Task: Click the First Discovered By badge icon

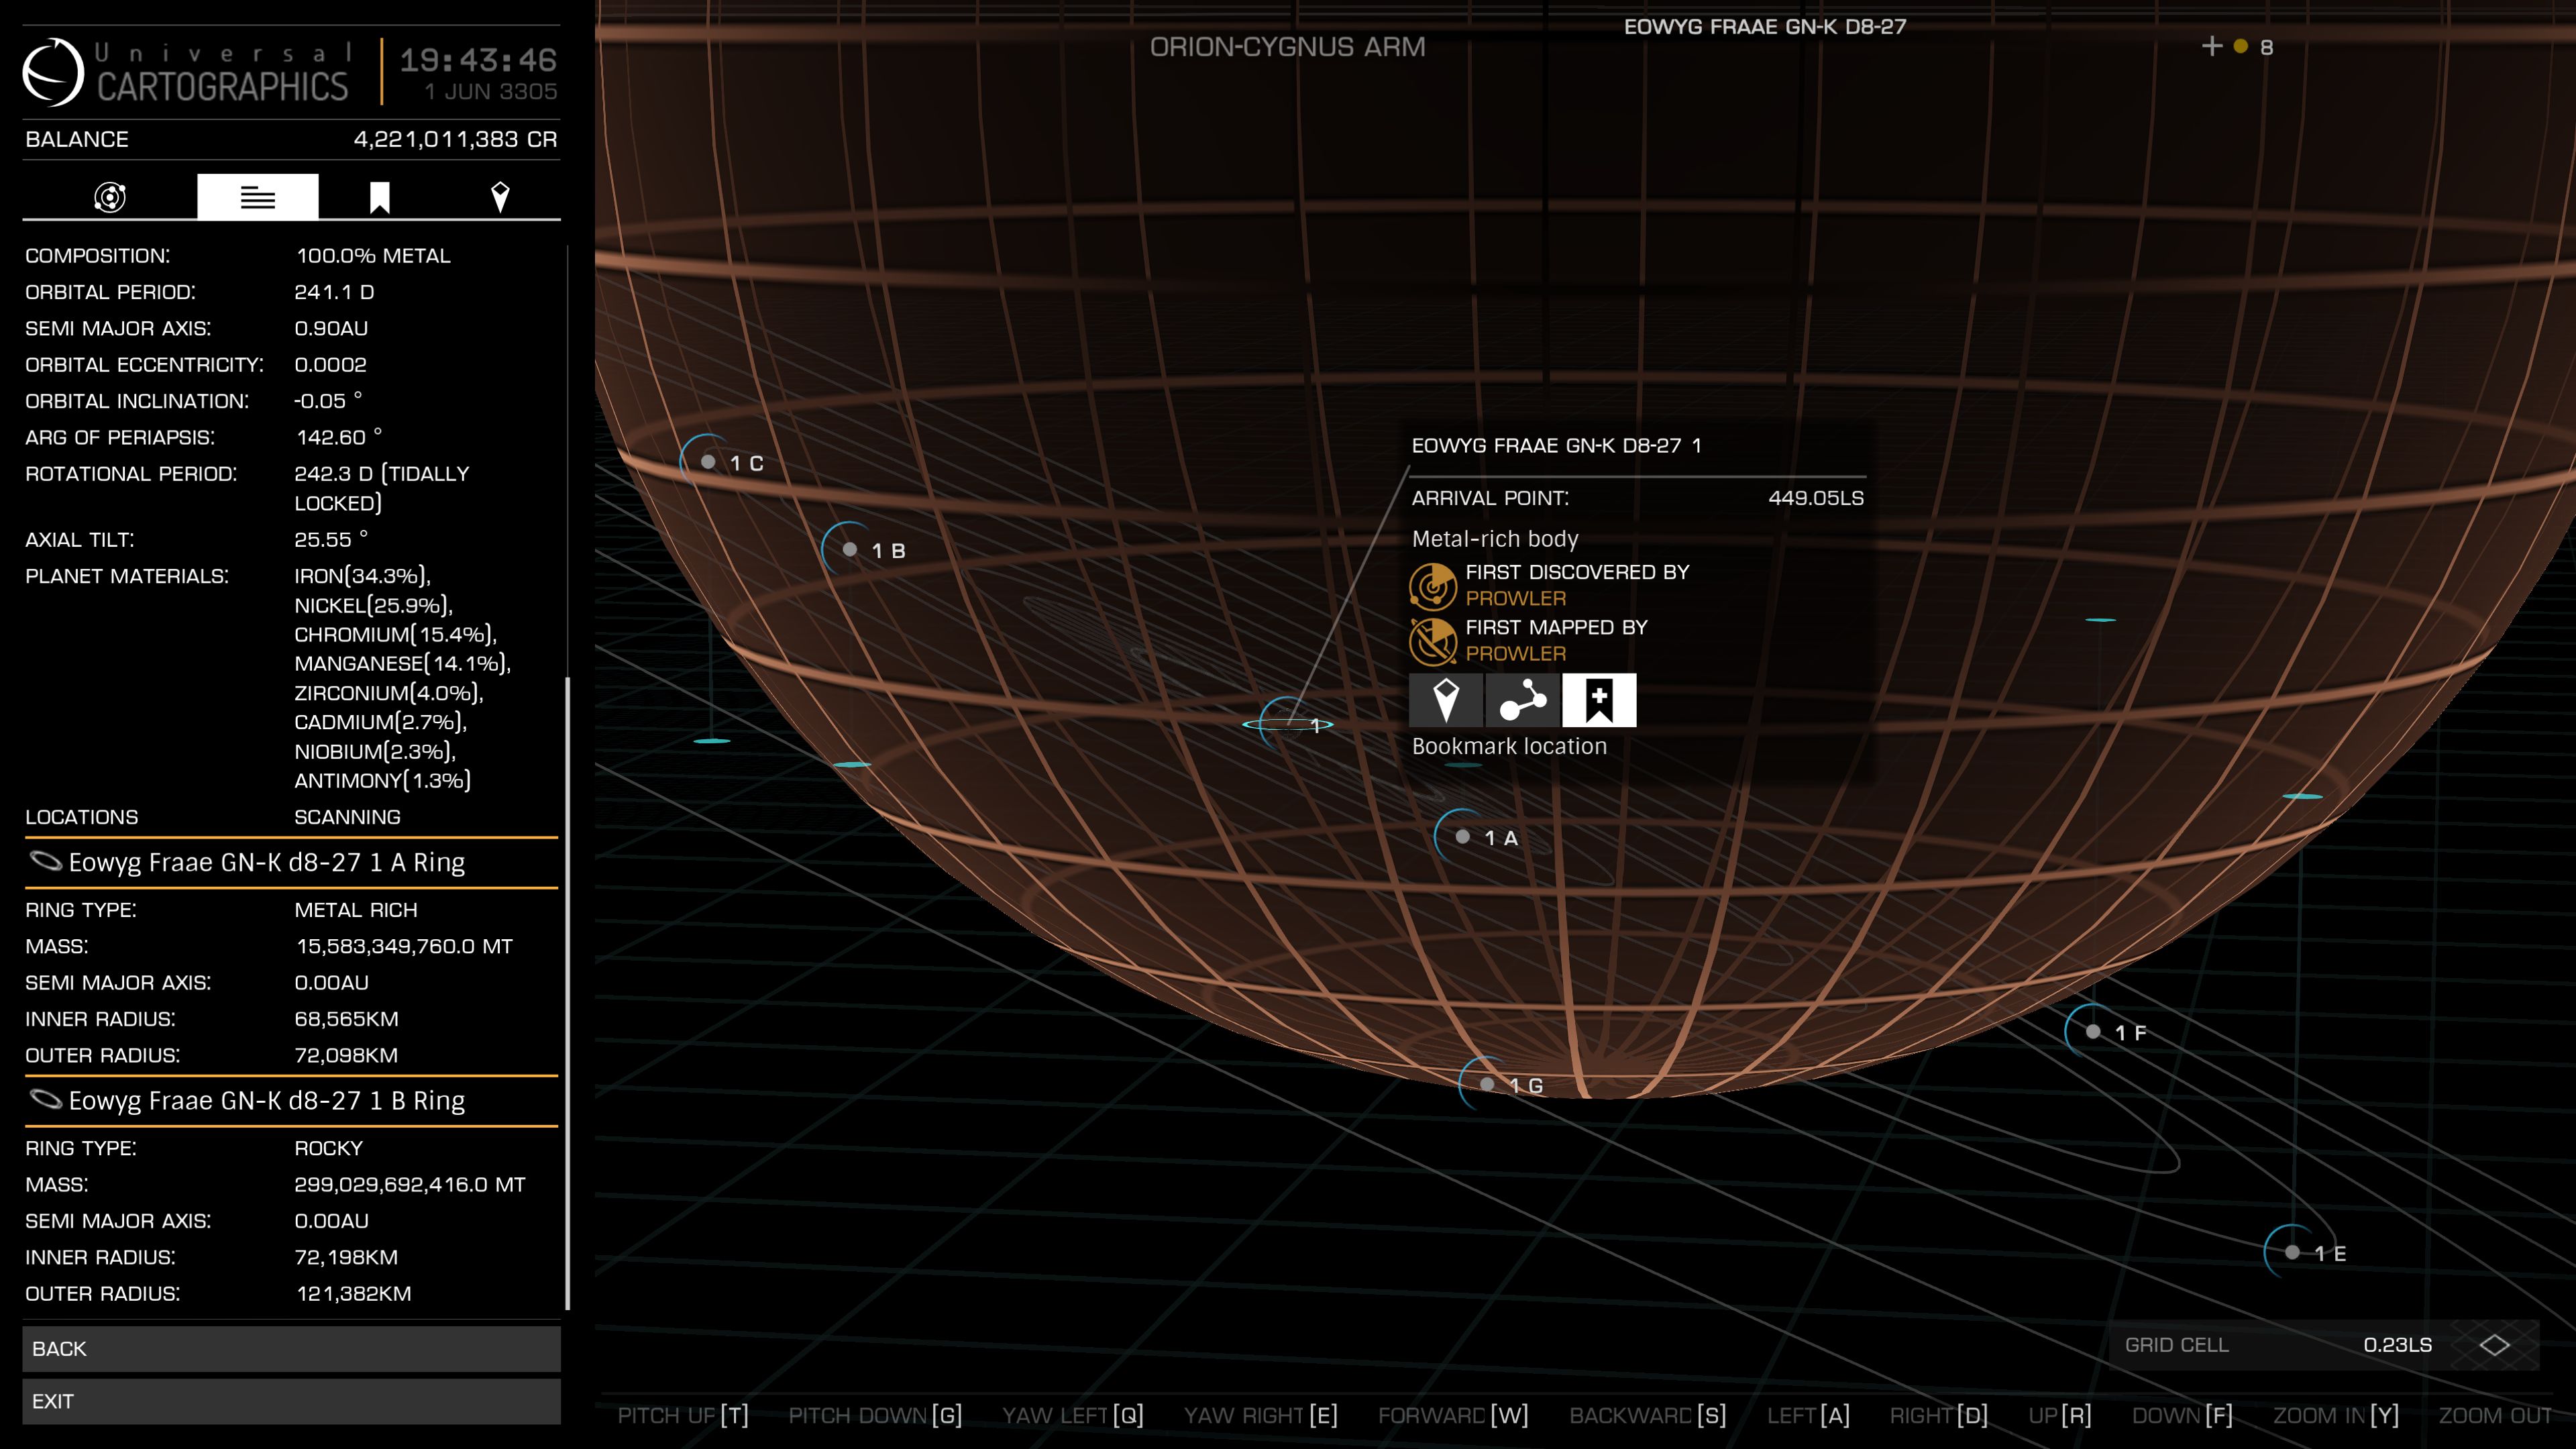Action: pos(1433,586)
